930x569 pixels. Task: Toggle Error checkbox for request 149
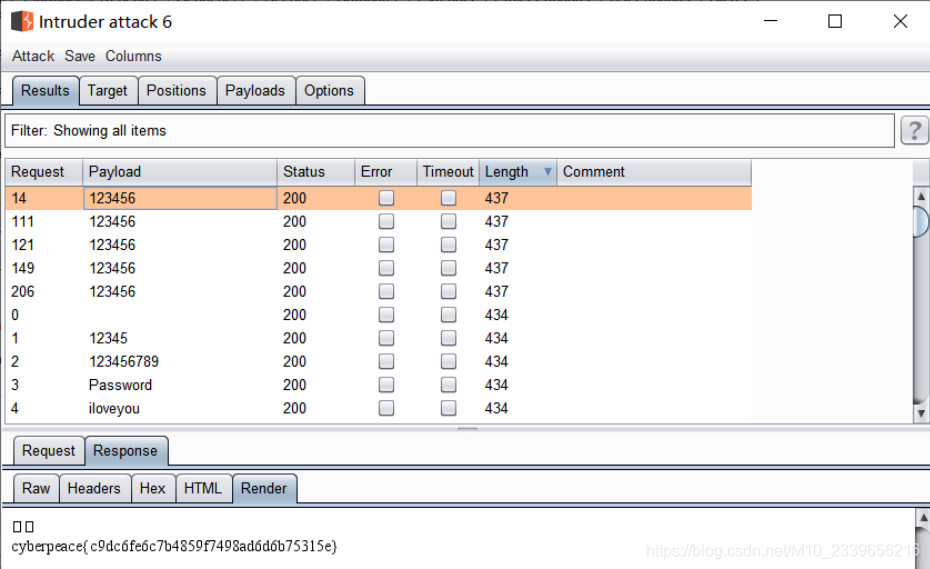tap(386, 268)
